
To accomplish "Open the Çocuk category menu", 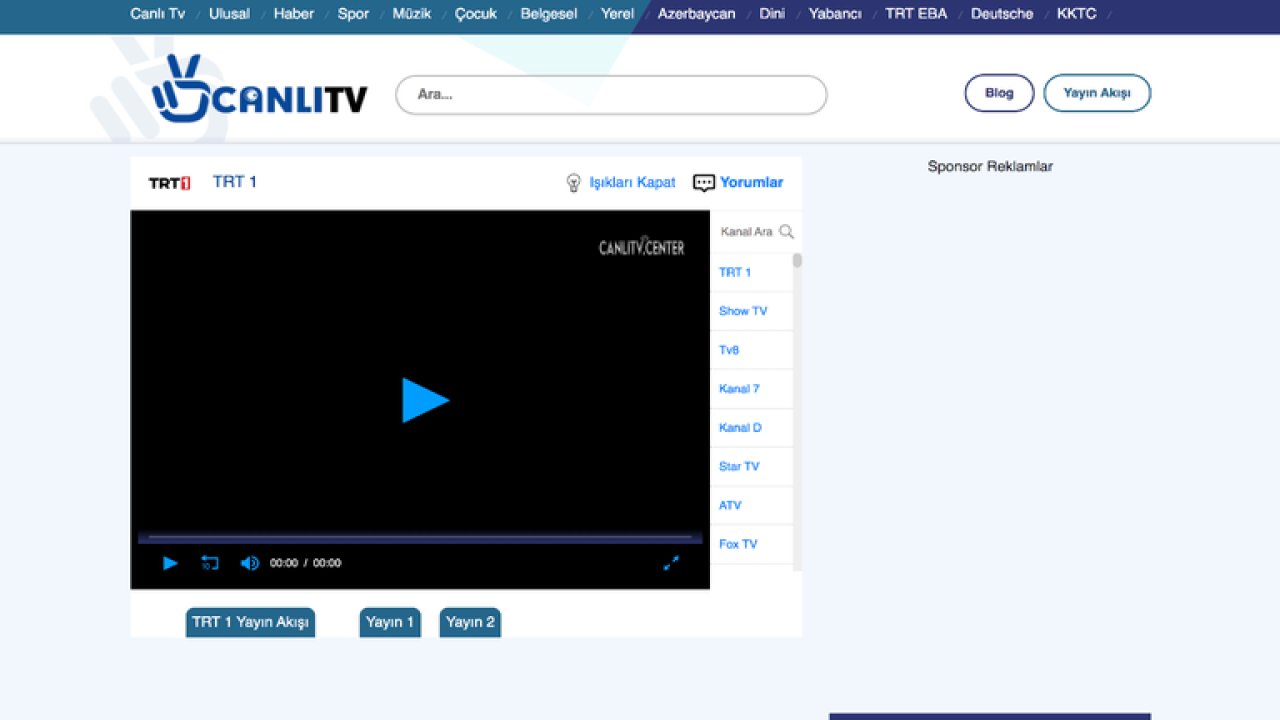I will (x=476, y=14).
